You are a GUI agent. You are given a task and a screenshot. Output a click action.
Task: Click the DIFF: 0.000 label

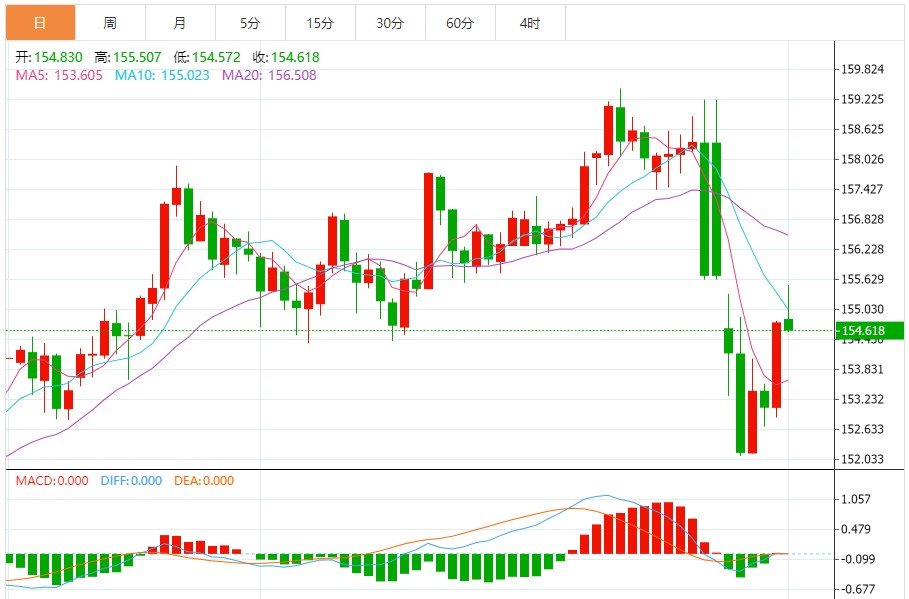[x=131, y=481]
